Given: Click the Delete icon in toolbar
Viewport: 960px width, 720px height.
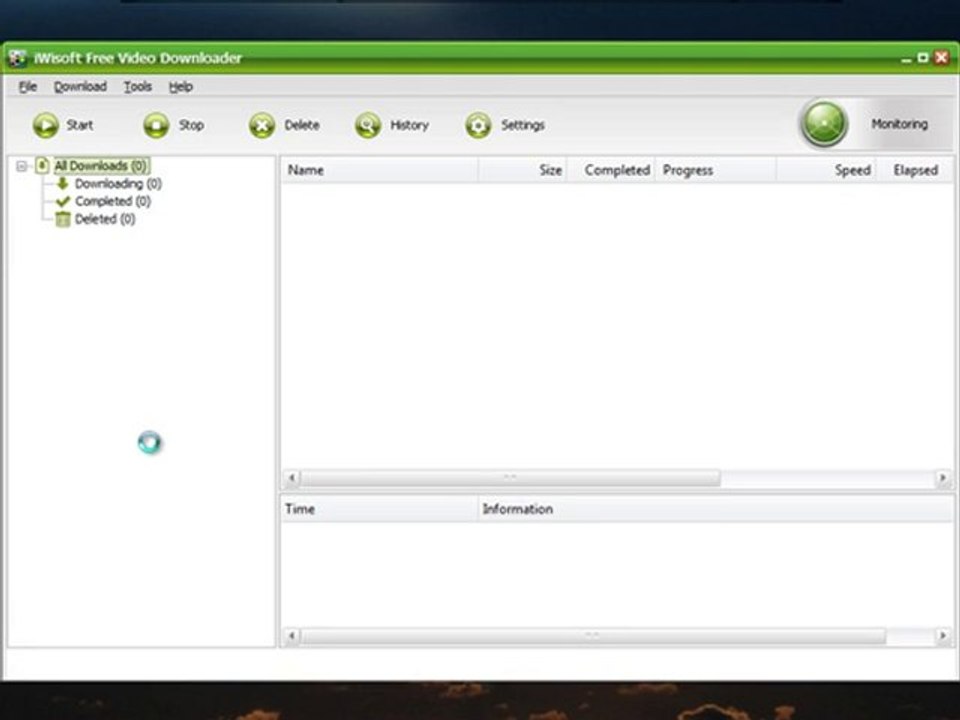Looking at the screenshot, I should (x=262, y=126).
